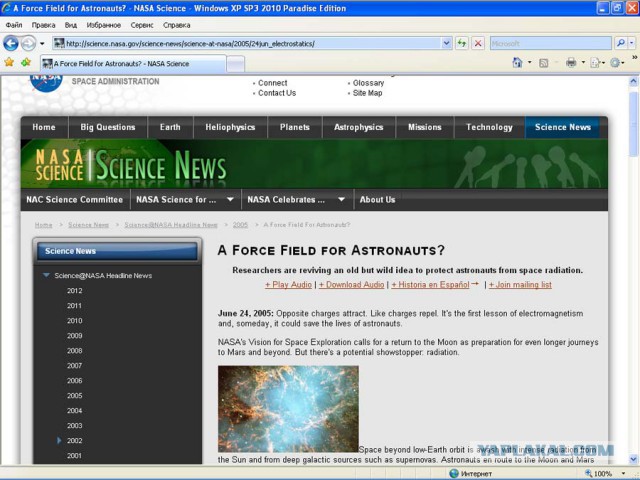
Task: Click + Play Audio link
Action: point(289,285)
